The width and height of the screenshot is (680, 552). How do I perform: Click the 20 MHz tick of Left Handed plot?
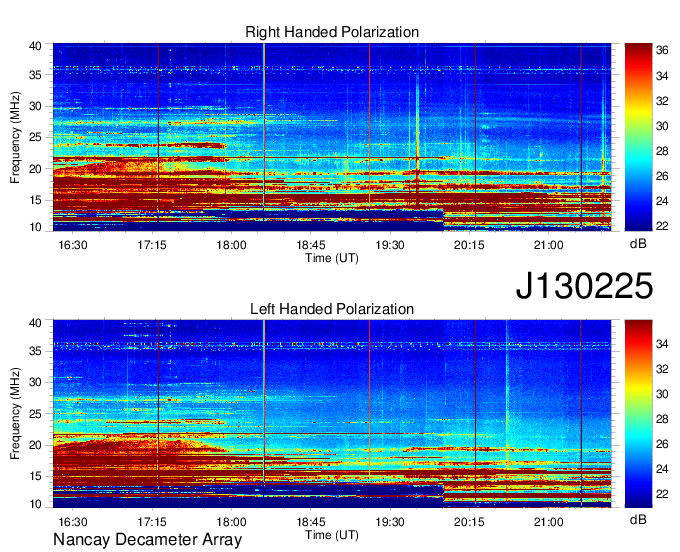pyautogui.click(x=35, y=445)
